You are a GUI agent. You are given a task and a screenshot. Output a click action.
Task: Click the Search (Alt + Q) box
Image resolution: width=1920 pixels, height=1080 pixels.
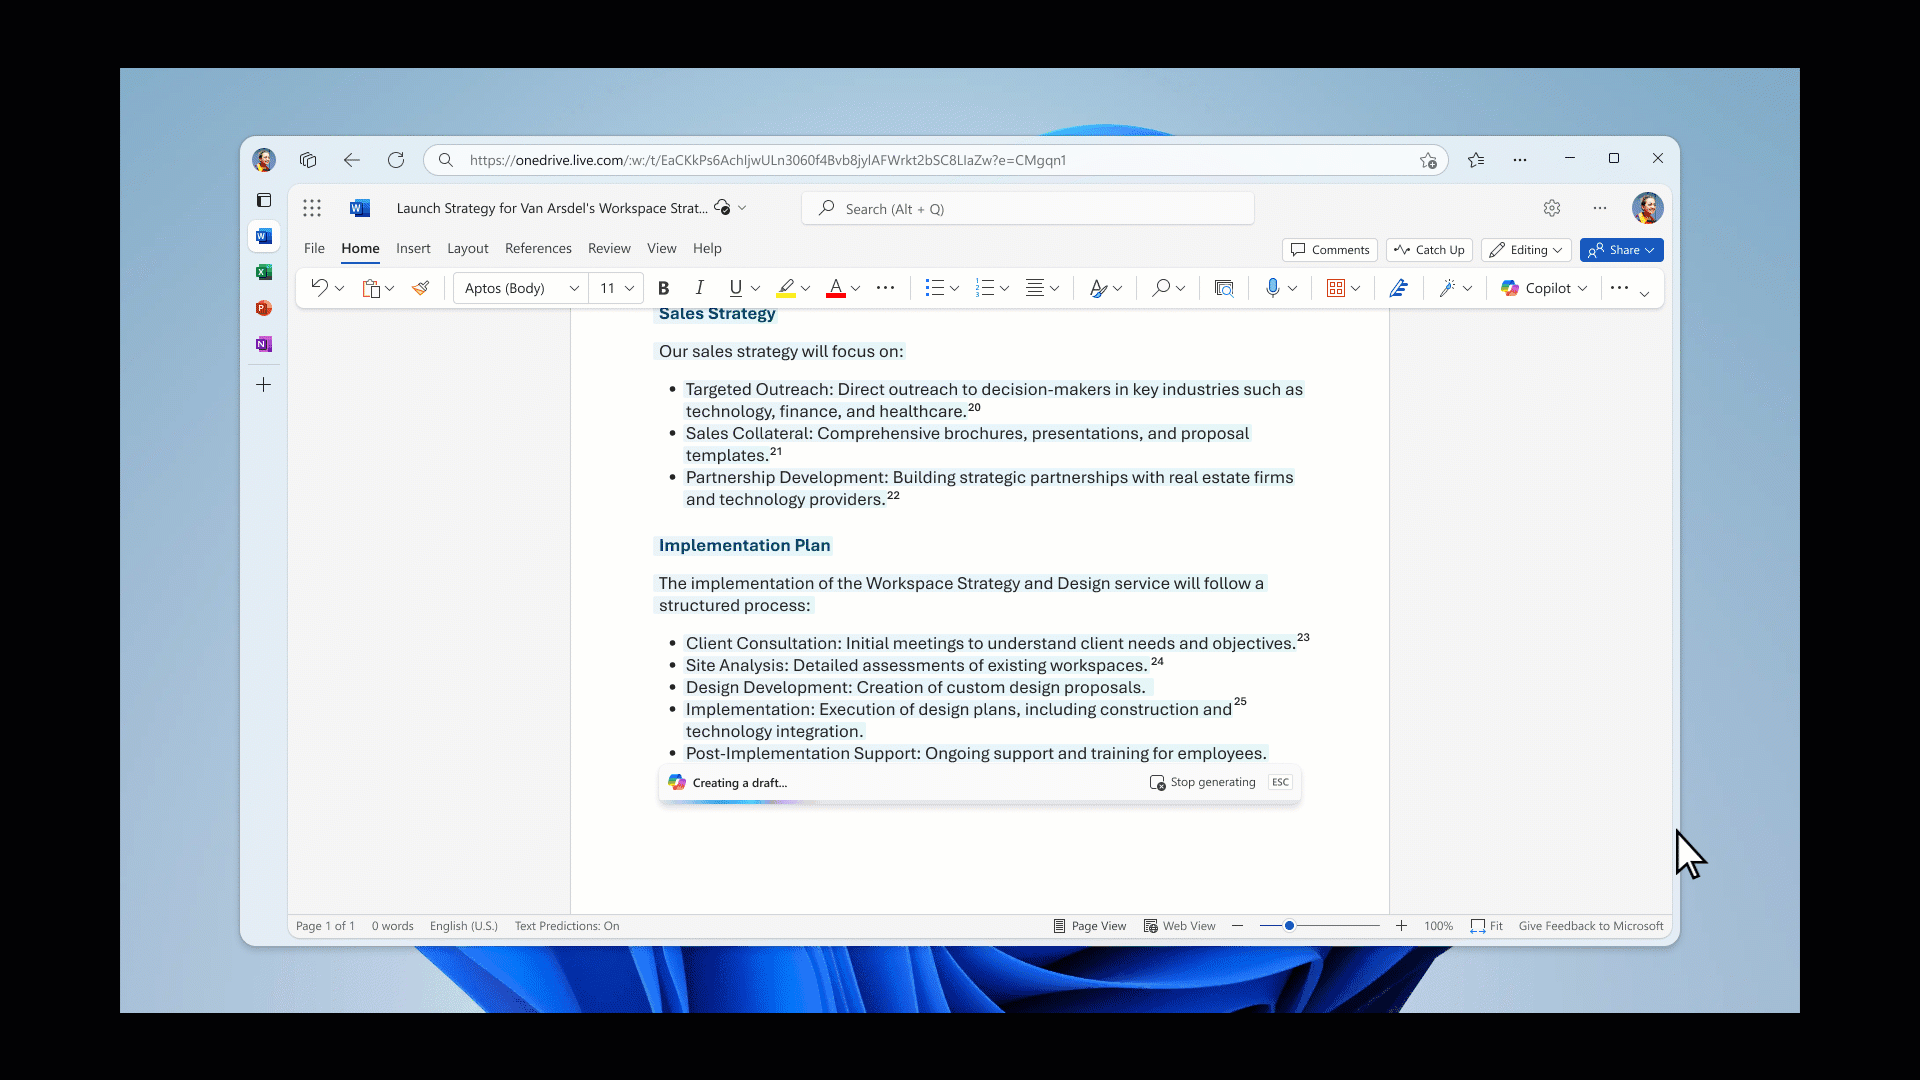(1027, 208)
